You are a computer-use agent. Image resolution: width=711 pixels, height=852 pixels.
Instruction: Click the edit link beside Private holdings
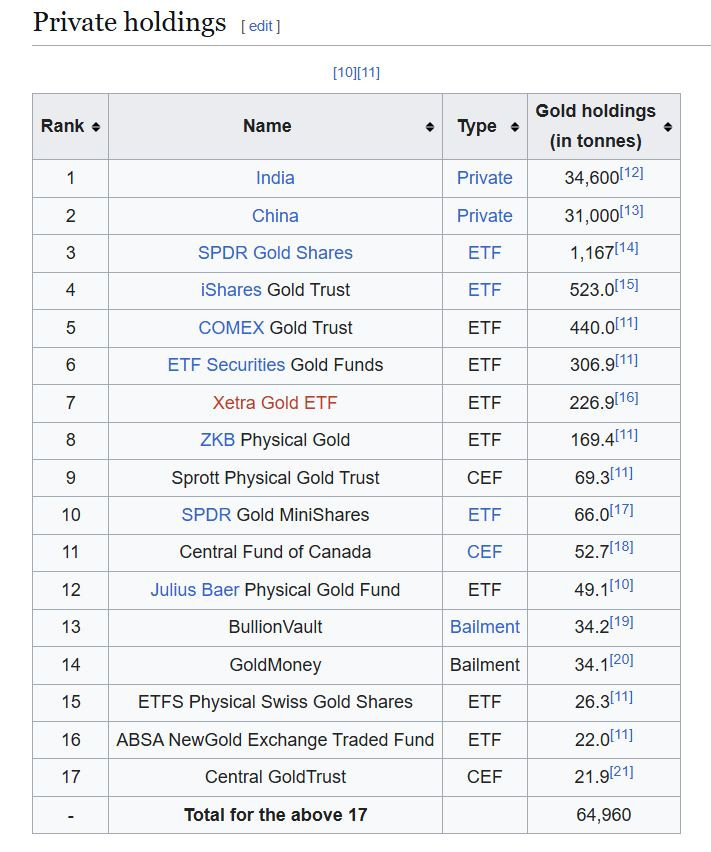point(260,26)
